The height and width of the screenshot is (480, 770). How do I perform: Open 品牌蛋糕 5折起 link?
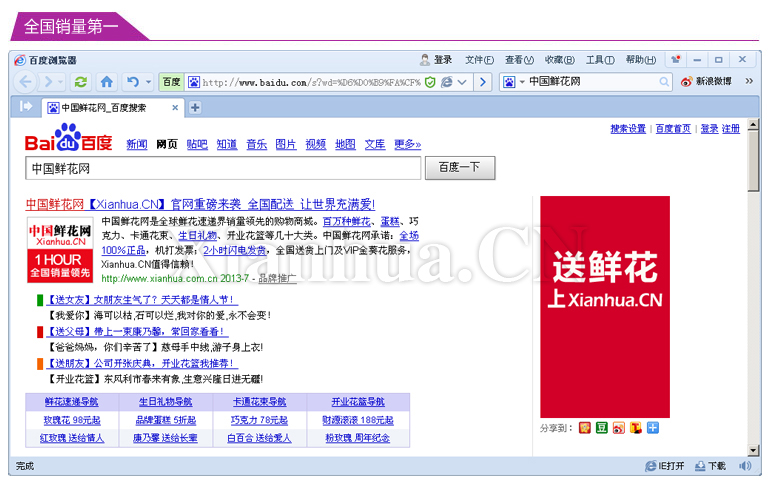[x=165, y=420]
